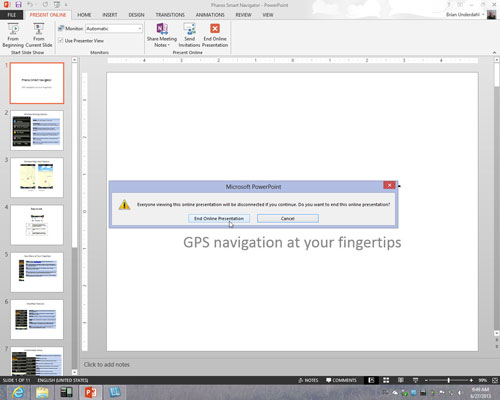Adjust the zoom slider handle
Image resolution: width=500 pixels, height=400 pixels.
pyautogui.click(x=449, y=380)
